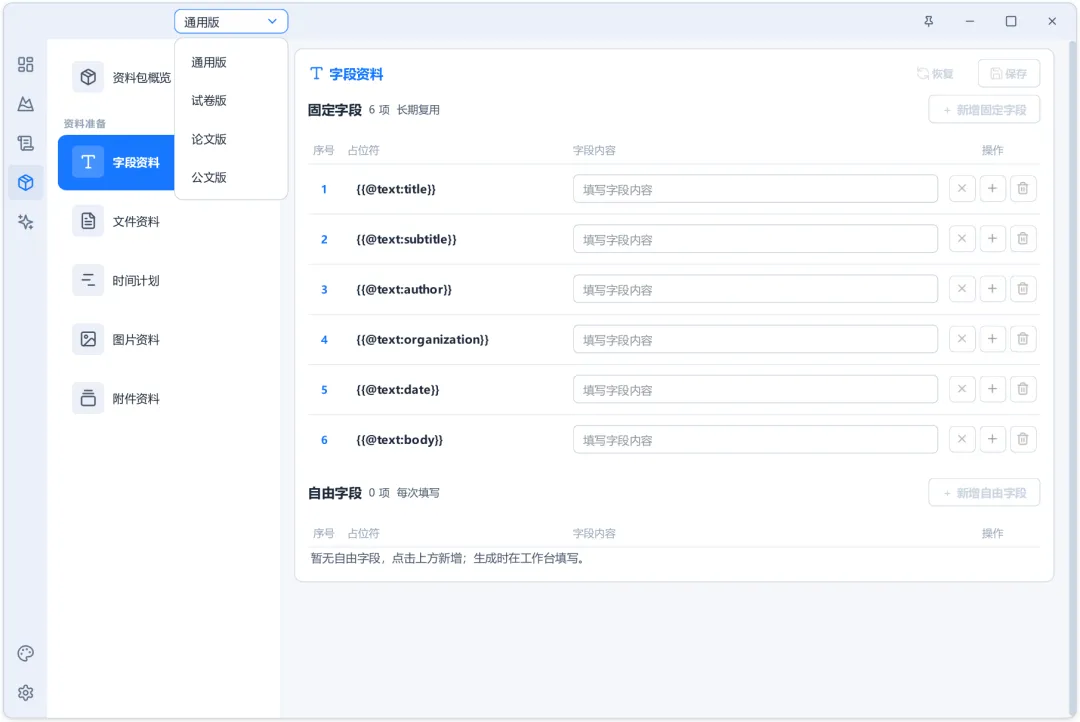Click the 固定字段 section heading
Viewport: 1080px width, 722px height.
[x=335, y=110]
